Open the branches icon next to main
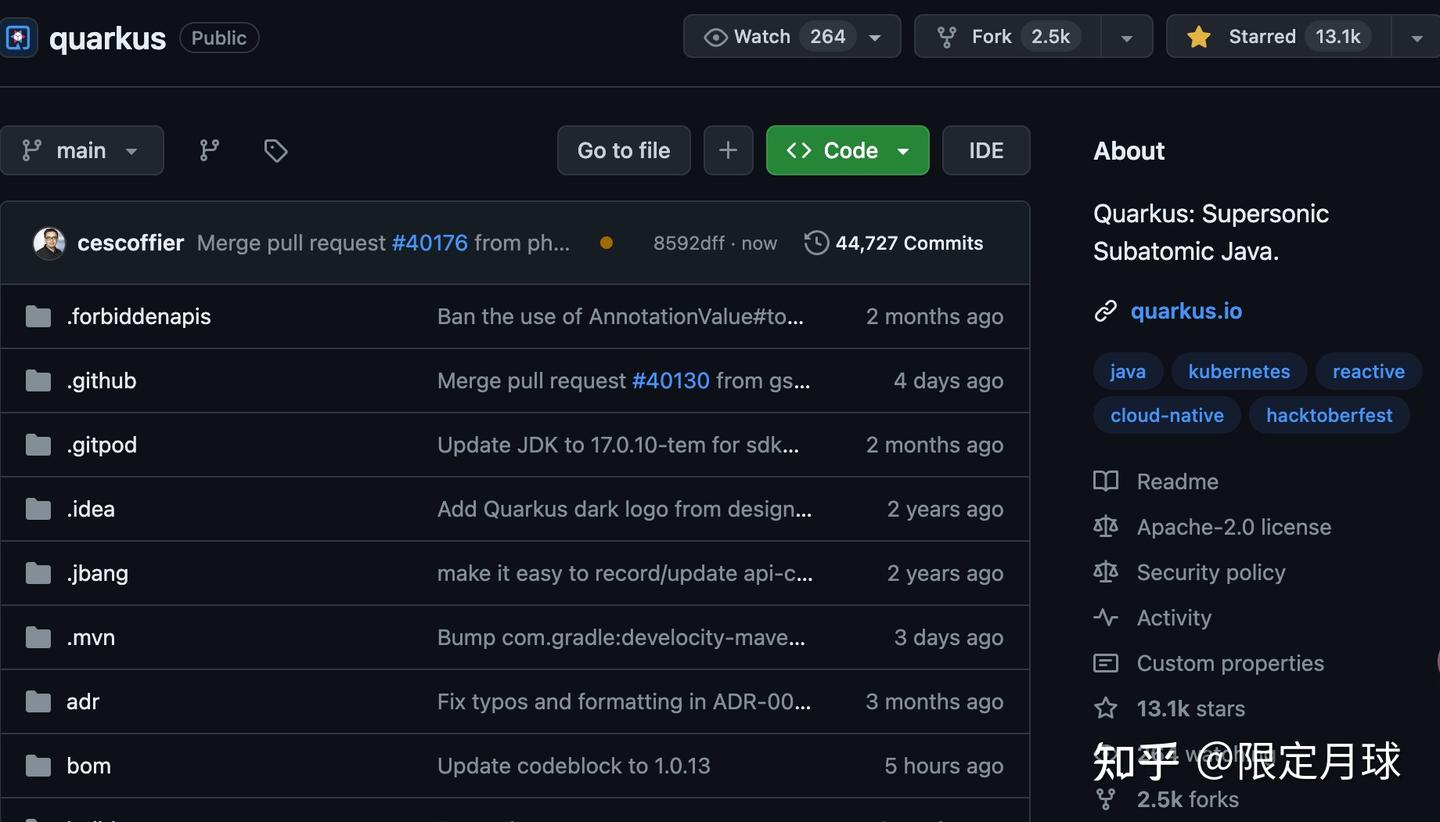The width and height of the screenshot is (1440, 822). 209,150
